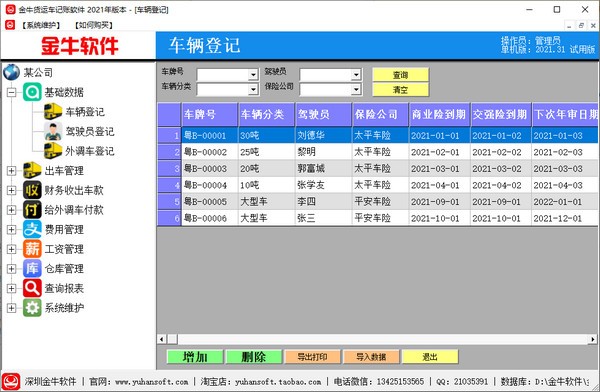This screenshot has height=392, width=600.
Task: Click the red logo icon in status bar
Action: [11, 381]
